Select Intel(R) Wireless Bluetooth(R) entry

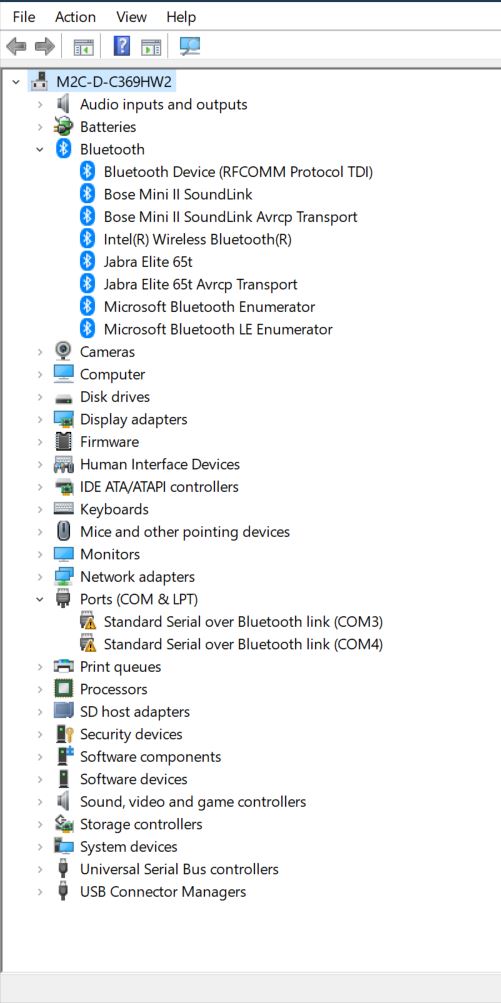[198, 239]
